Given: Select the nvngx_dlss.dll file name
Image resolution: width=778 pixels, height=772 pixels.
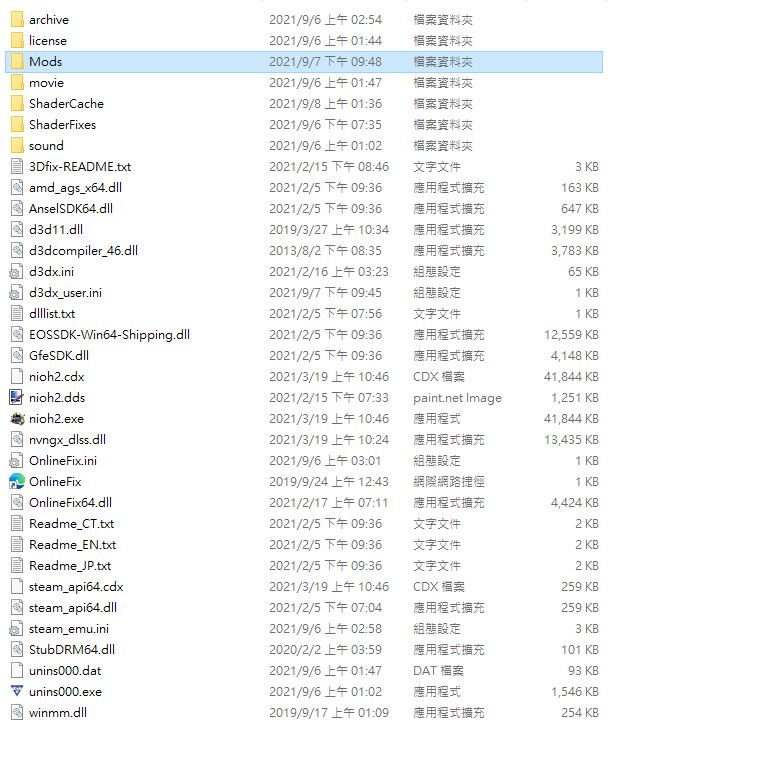Looking at the screenshot, I should point(67,439).
